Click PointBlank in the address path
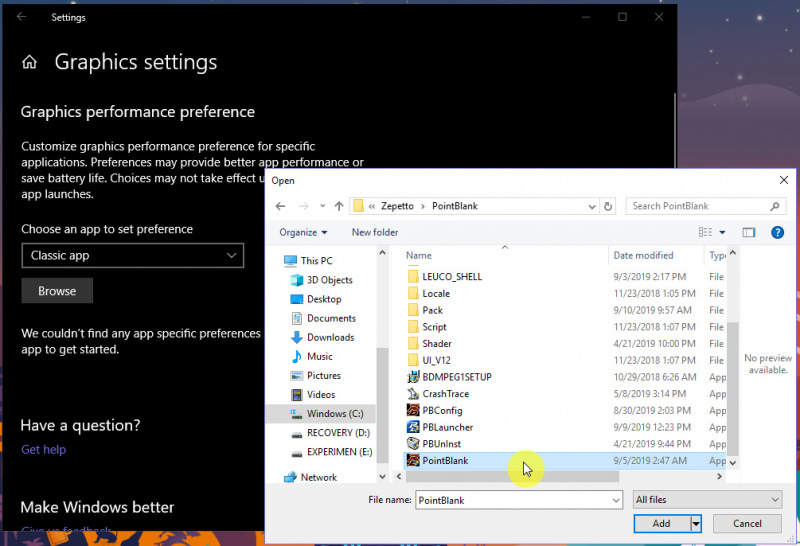The width and height of the screenshot is (800, 546). click(x=455, y=206)
